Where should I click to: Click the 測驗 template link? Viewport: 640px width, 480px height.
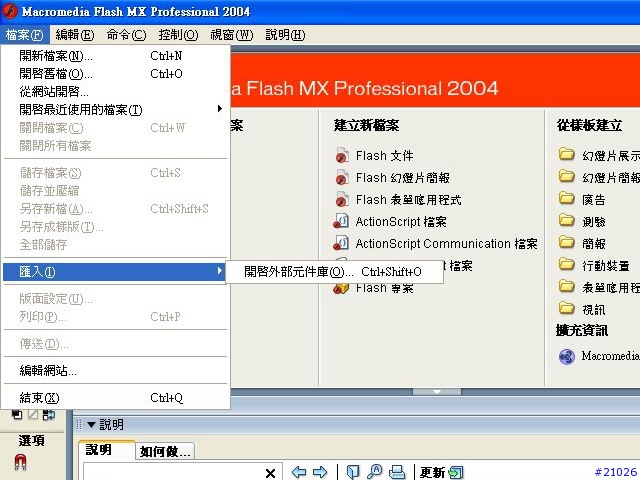coord(594,222)
